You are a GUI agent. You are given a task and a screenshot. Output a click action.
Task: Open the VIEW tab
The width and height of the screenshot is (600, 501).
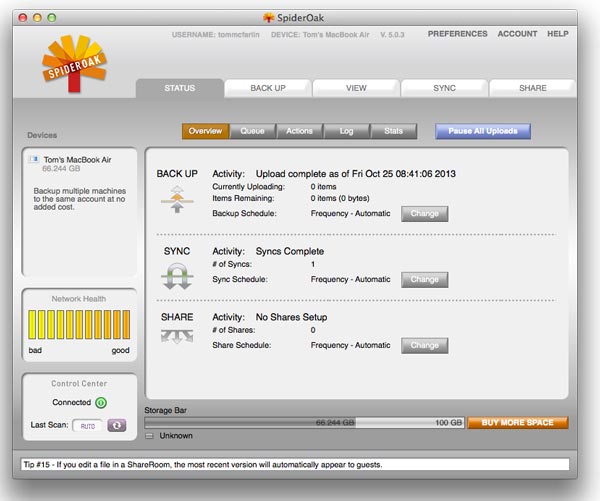coord(356,88)
